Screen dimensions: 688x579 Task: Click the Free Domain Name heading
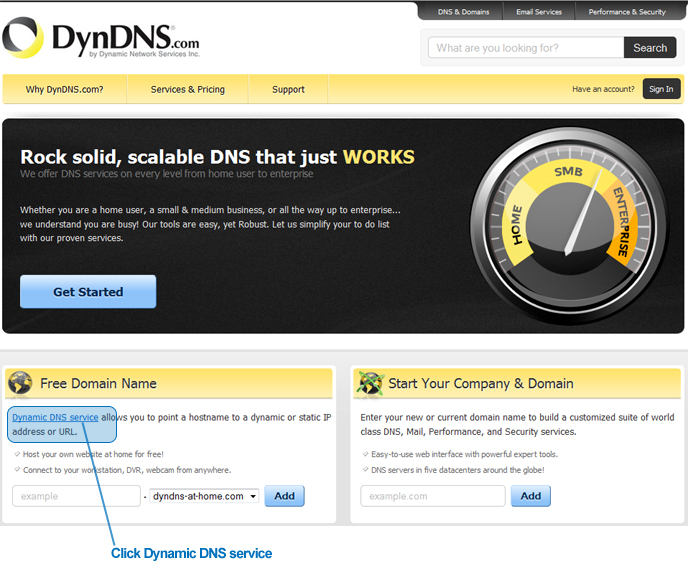pyautogui.click(x=98, y=383)
